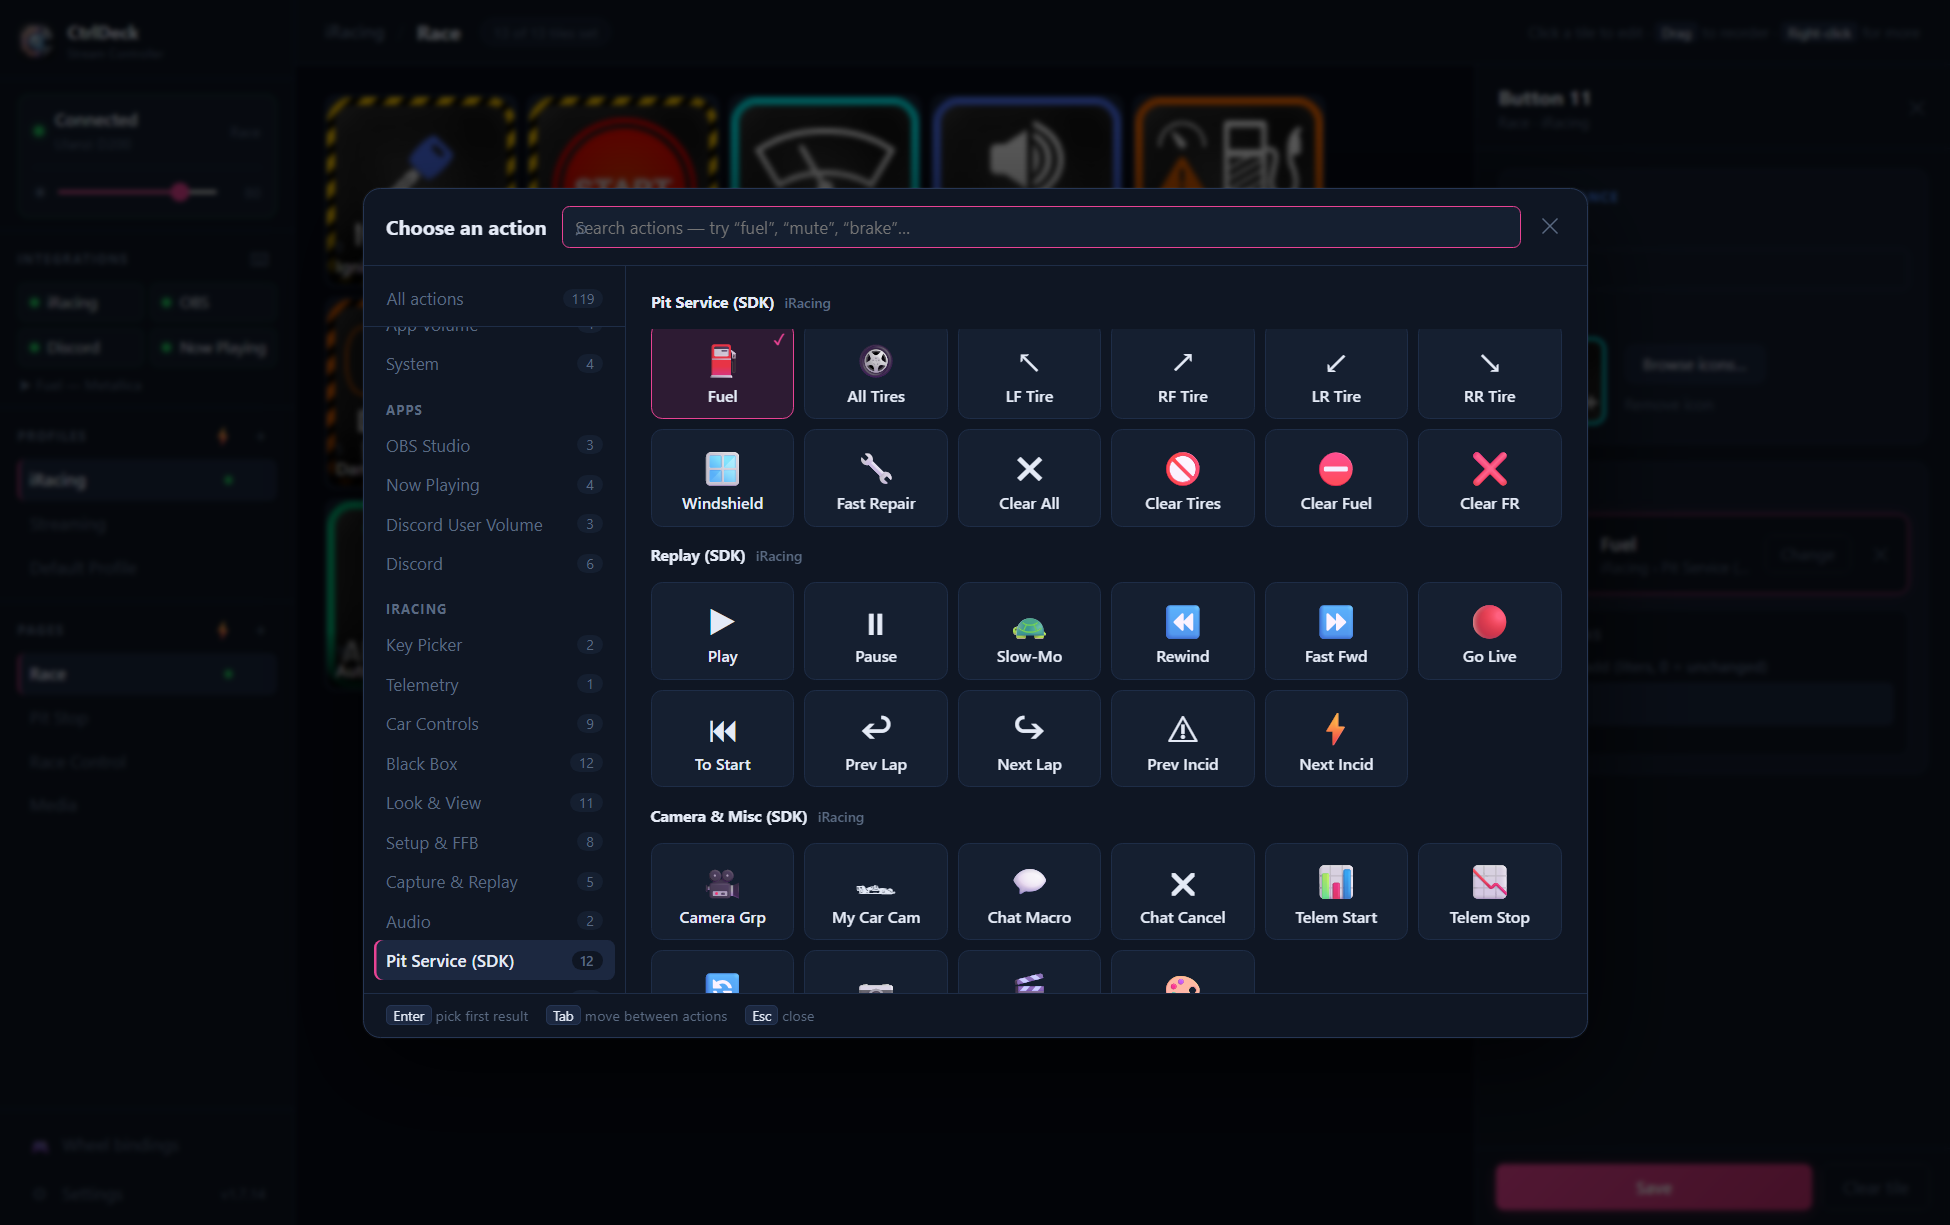Choose the replay Pause action

tap(876, 631)
